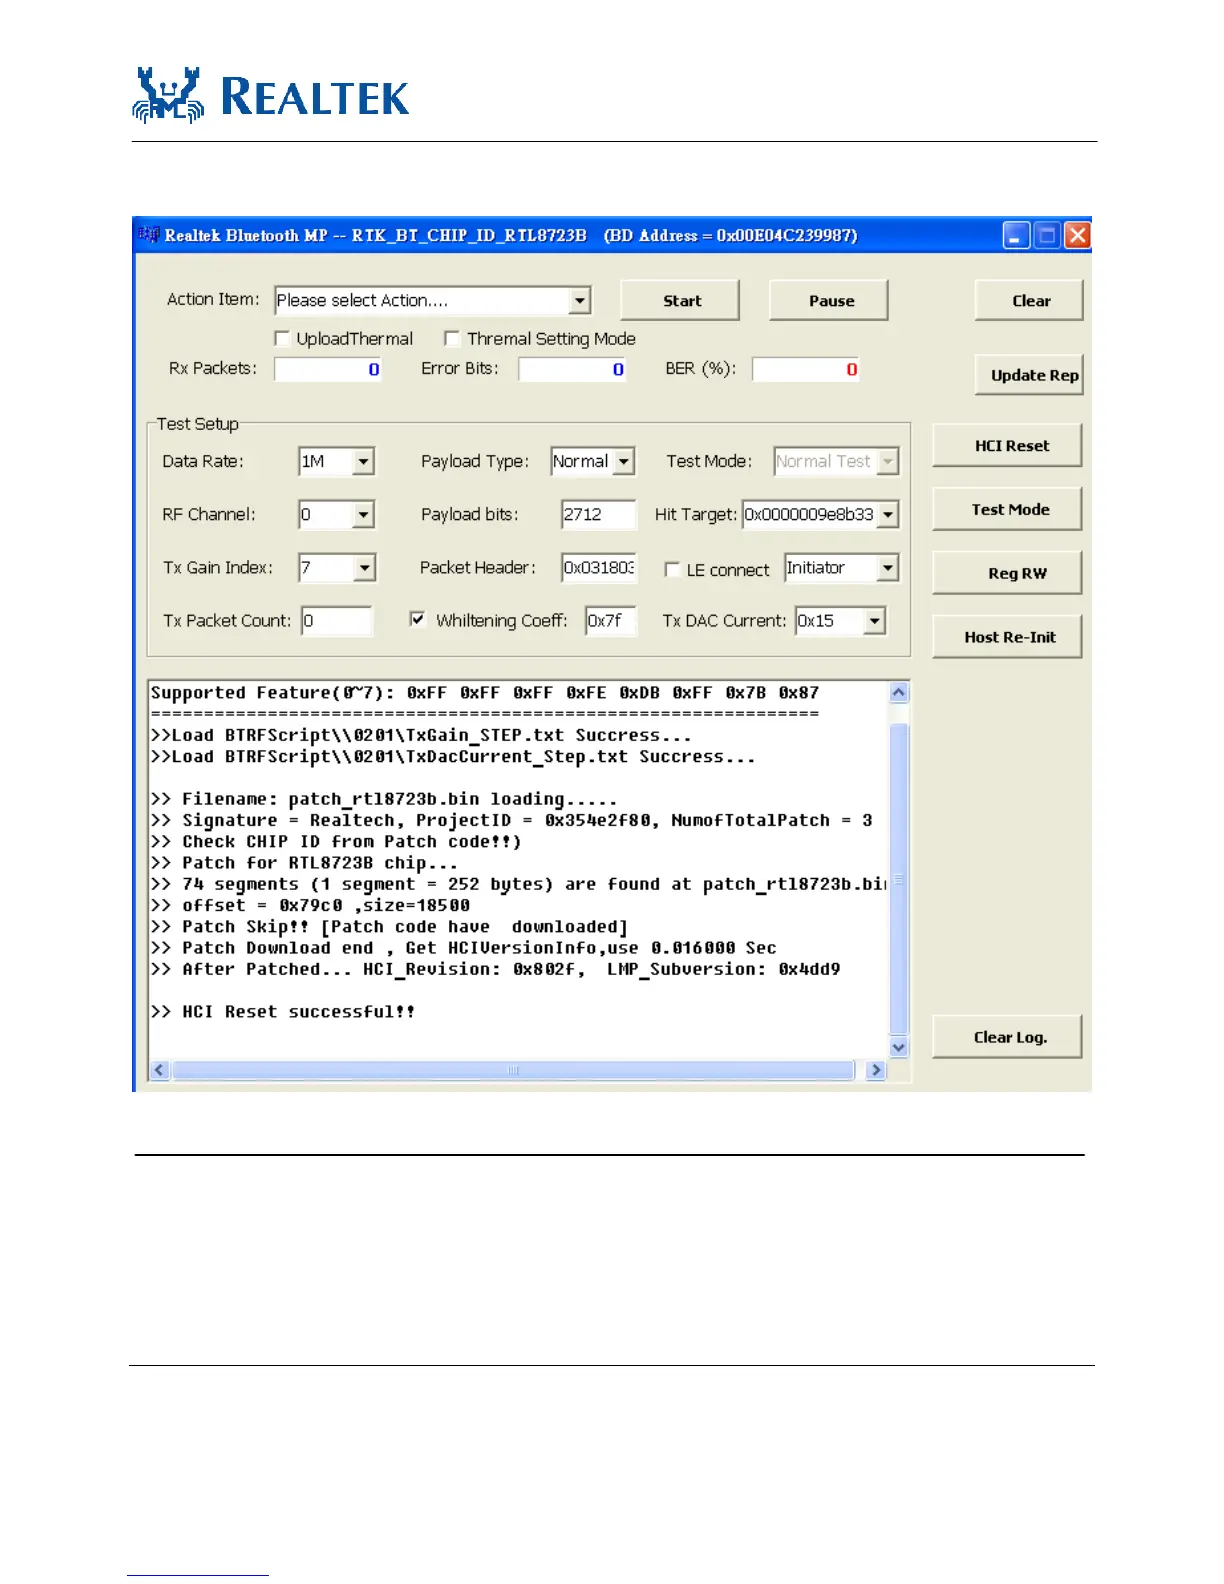Open the Reg RW dialog button
This screenshot has height=1584, width=1224.
(x=1008, y=573)
